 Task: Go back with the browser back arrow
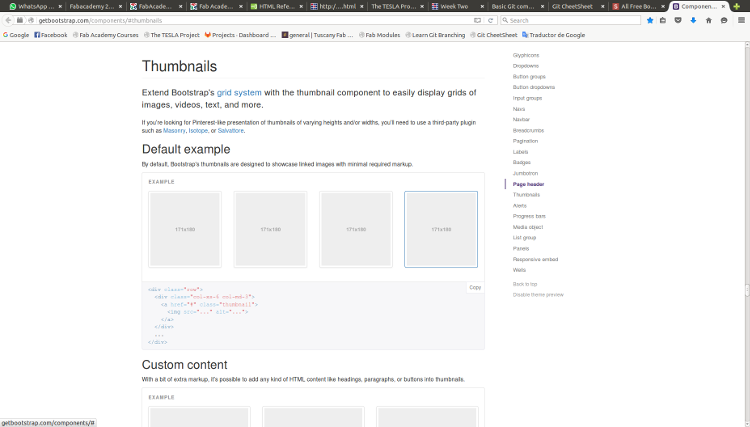8,20
